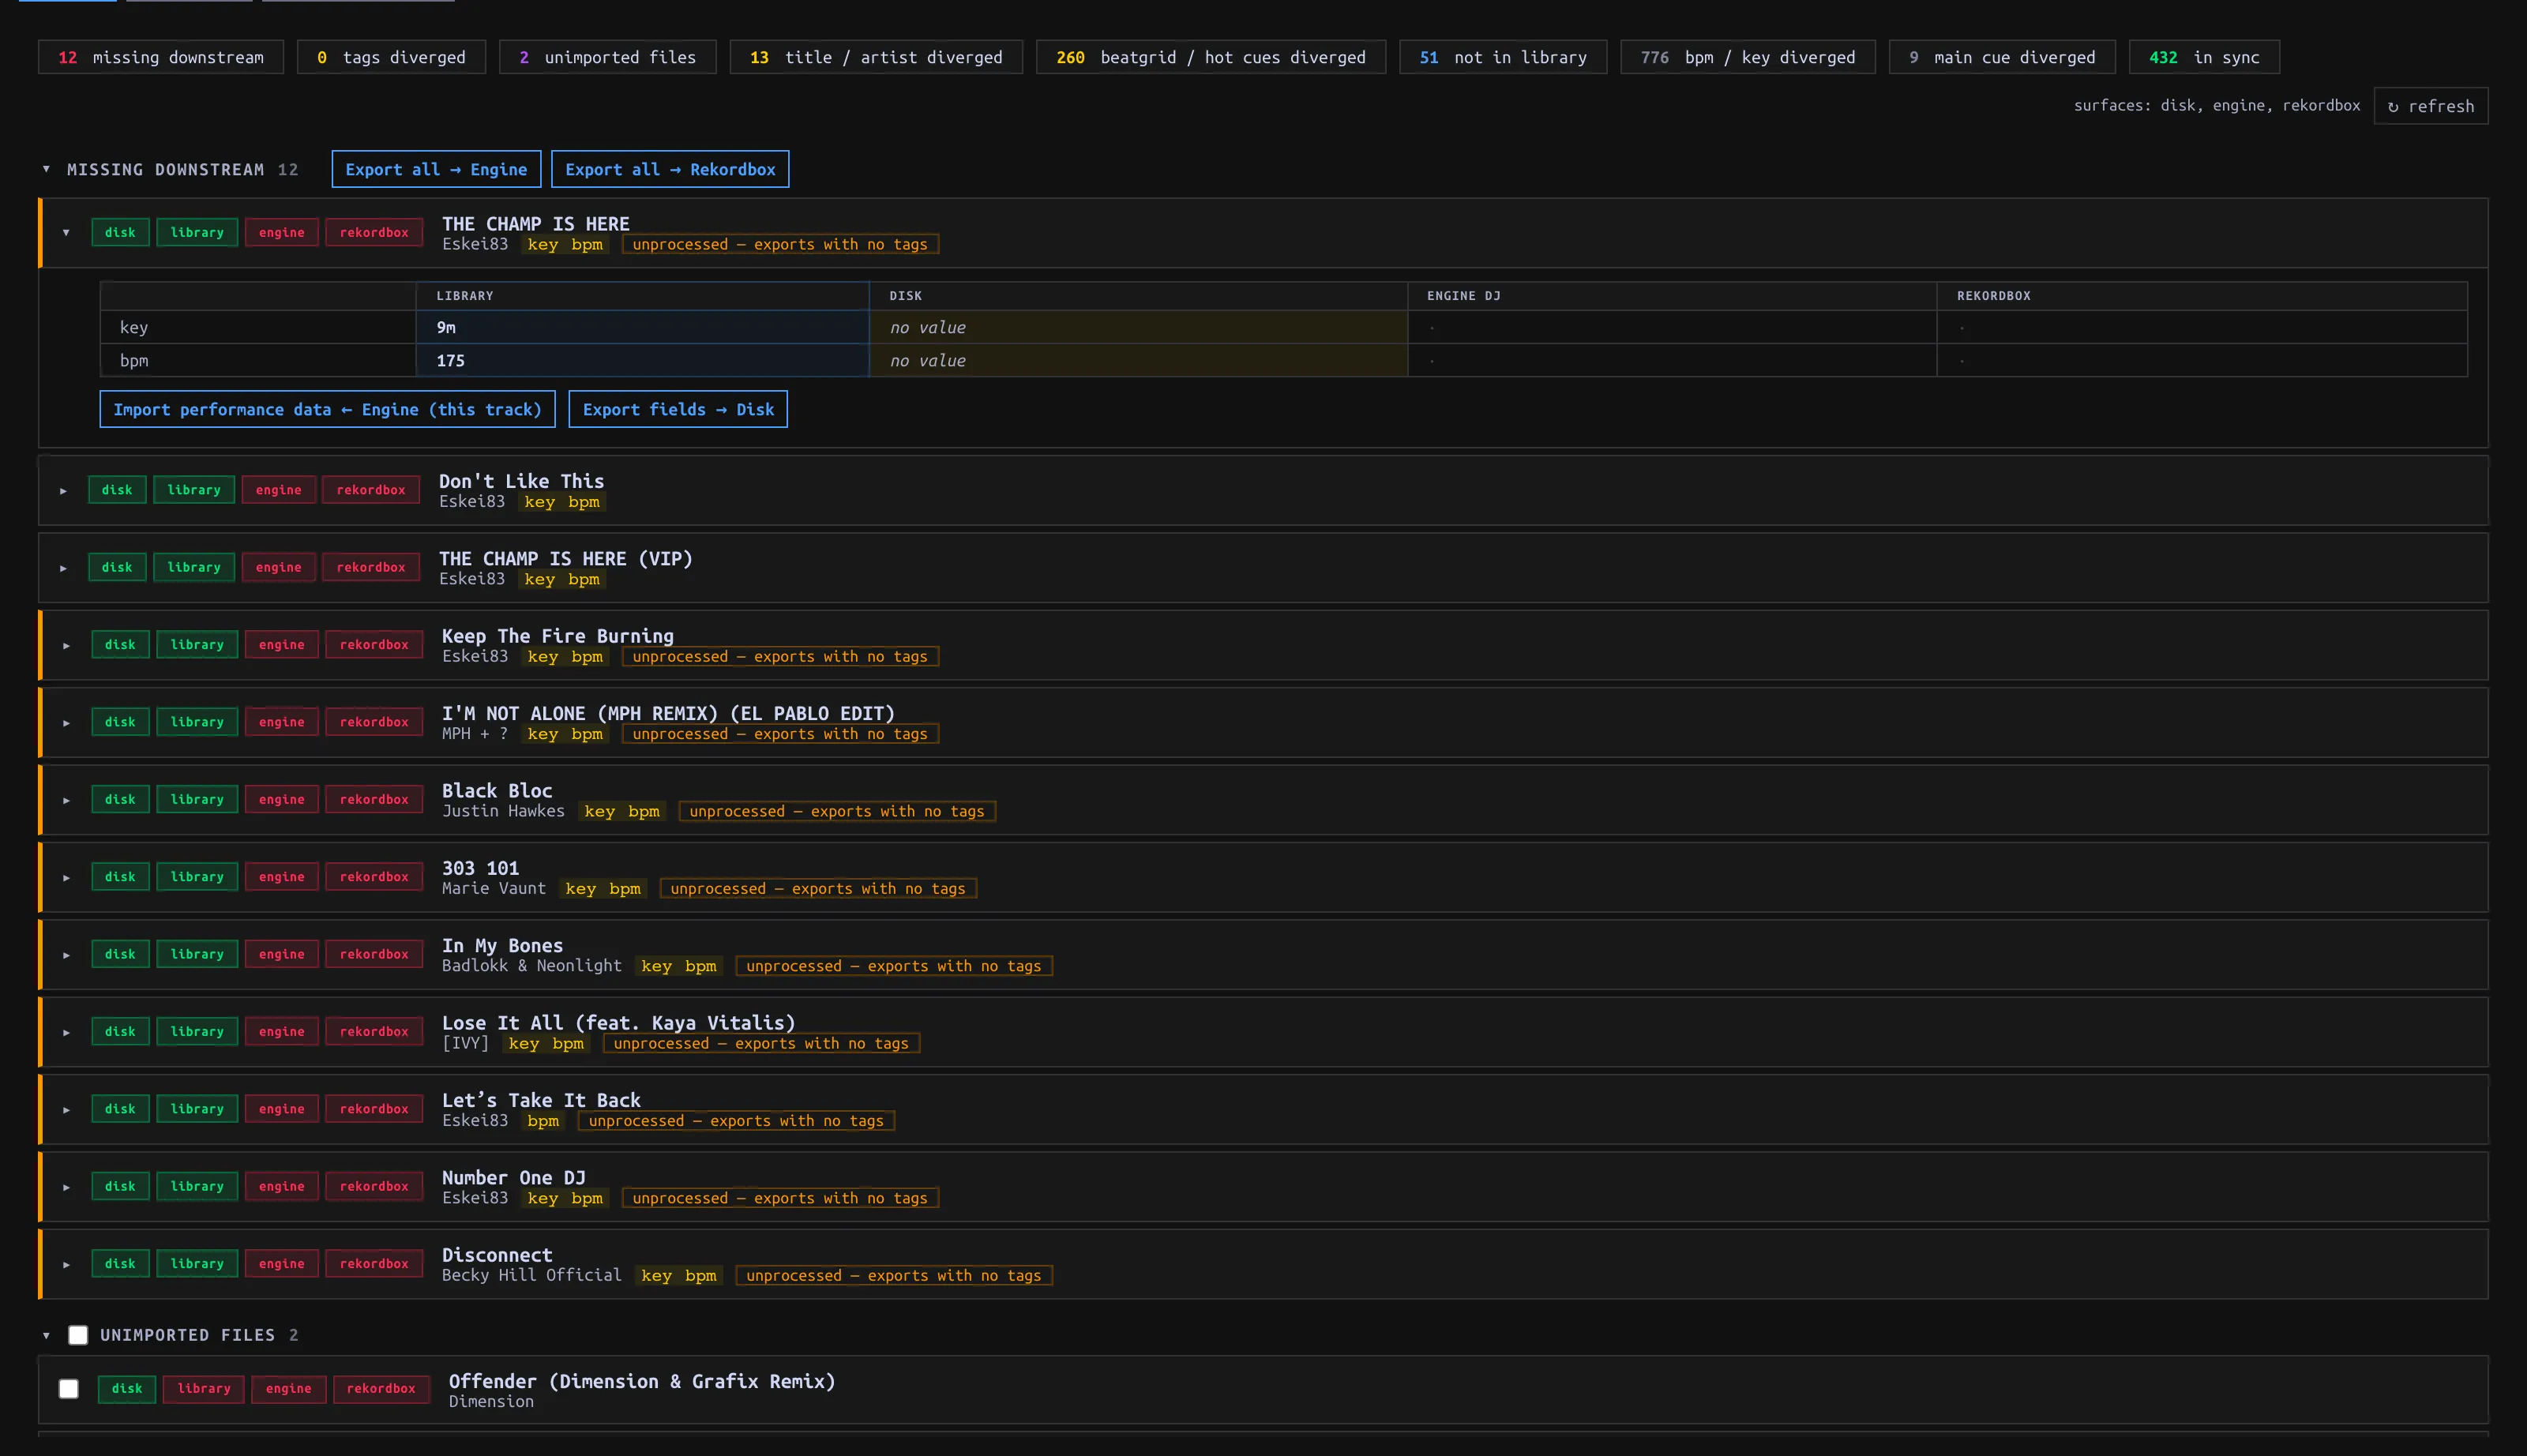
Task: Click the unprocessed warning on Number One DJ
Action: coord(780,1198)
